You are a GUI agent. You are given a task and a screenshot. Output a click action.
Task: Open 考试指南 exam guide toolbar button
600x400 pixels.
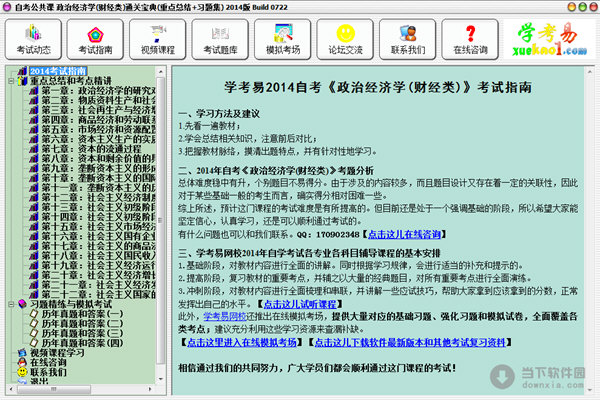tap(95, 39)
